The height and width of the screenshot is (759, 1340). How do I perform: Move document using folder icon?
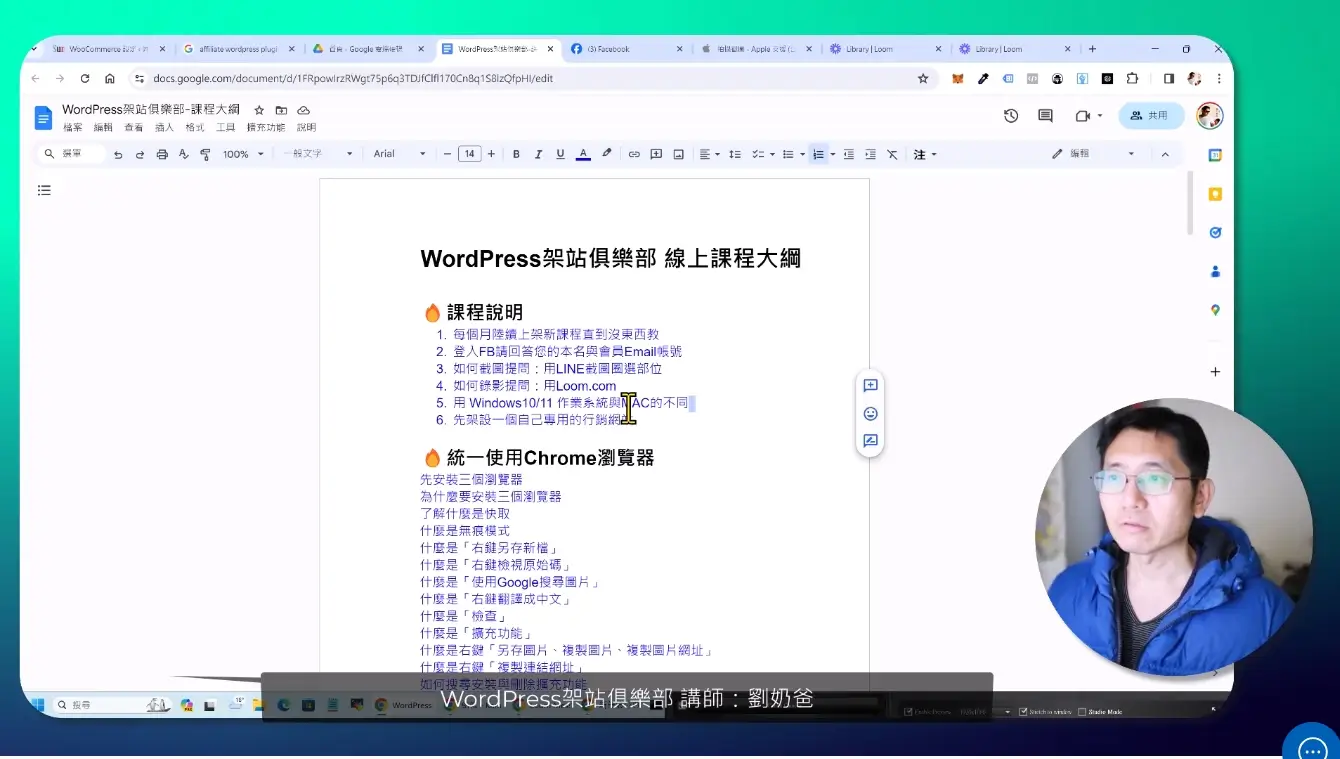pyautogui.click(x=281, y=110)
